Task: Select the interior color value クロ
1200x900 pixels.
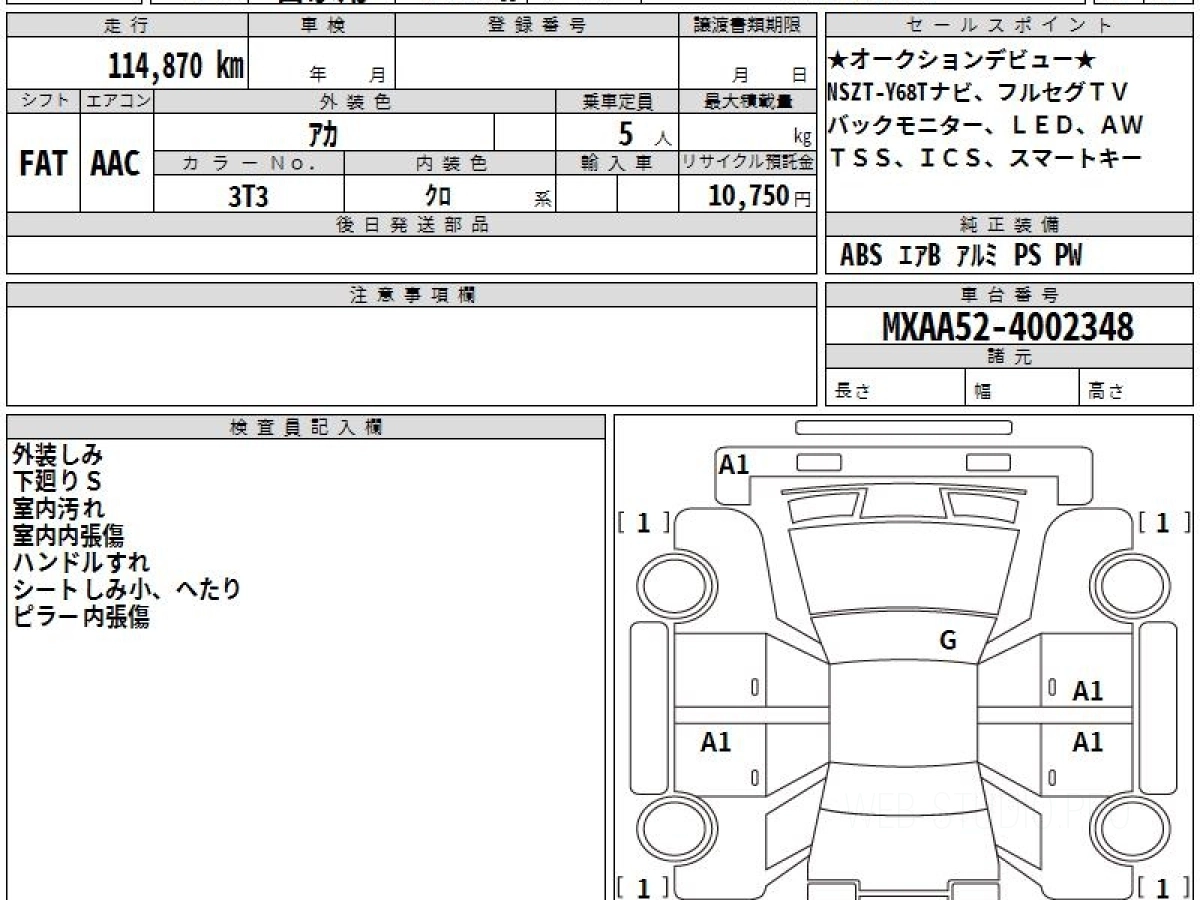Action: (x=438, y=196)
